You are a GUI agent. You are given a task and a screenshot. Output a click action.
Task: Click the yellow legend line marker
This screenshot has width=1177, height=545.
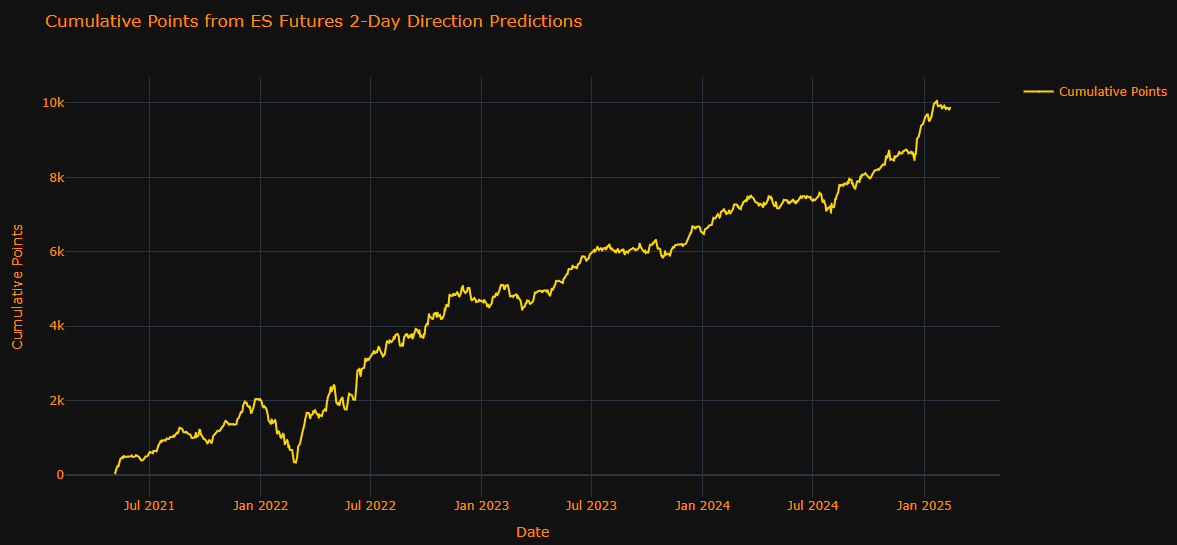(1038, 92)
